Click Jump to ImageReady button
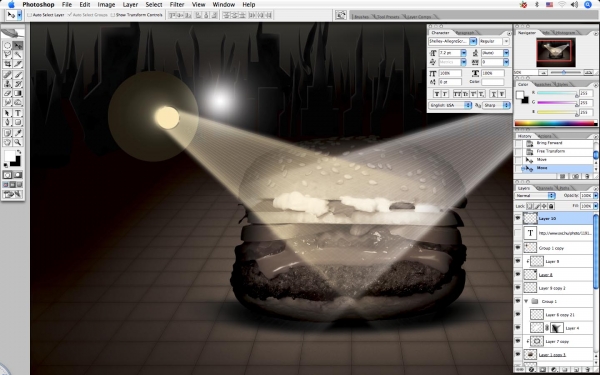600x375 pixels. pos(13,194)
